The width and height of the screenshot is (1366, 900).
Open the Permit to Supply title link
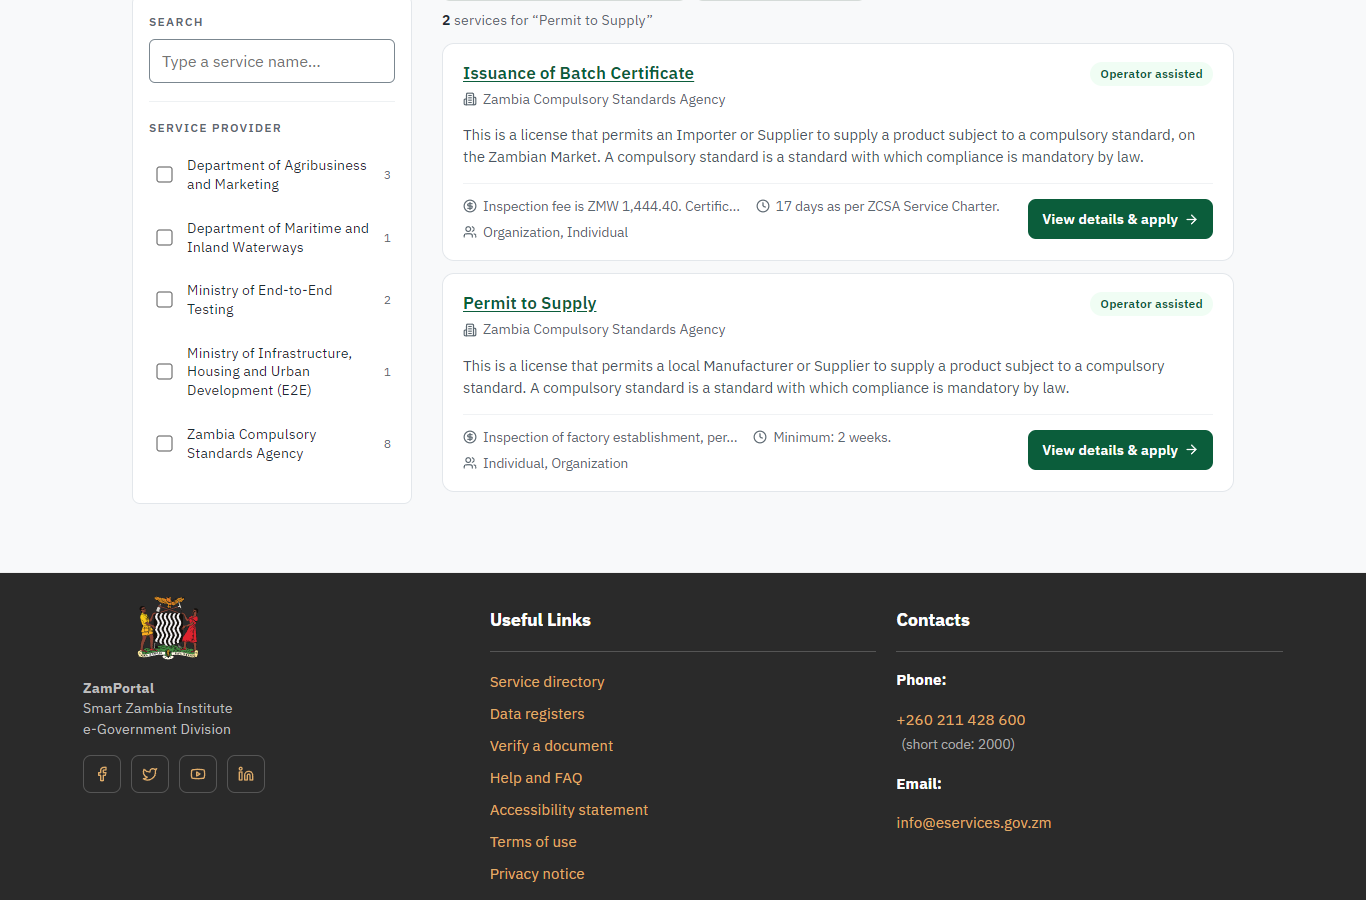[530, 303]
